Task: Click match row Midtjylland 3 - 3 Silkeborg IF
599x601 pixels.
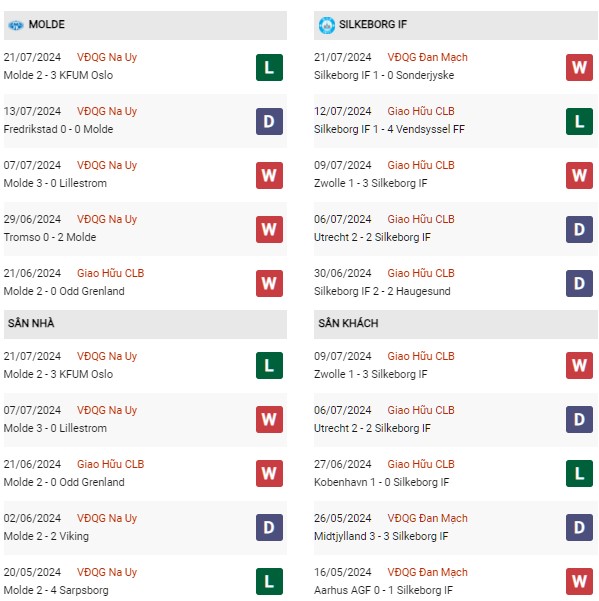Action: pyautogui.click(x=456, y=528)
